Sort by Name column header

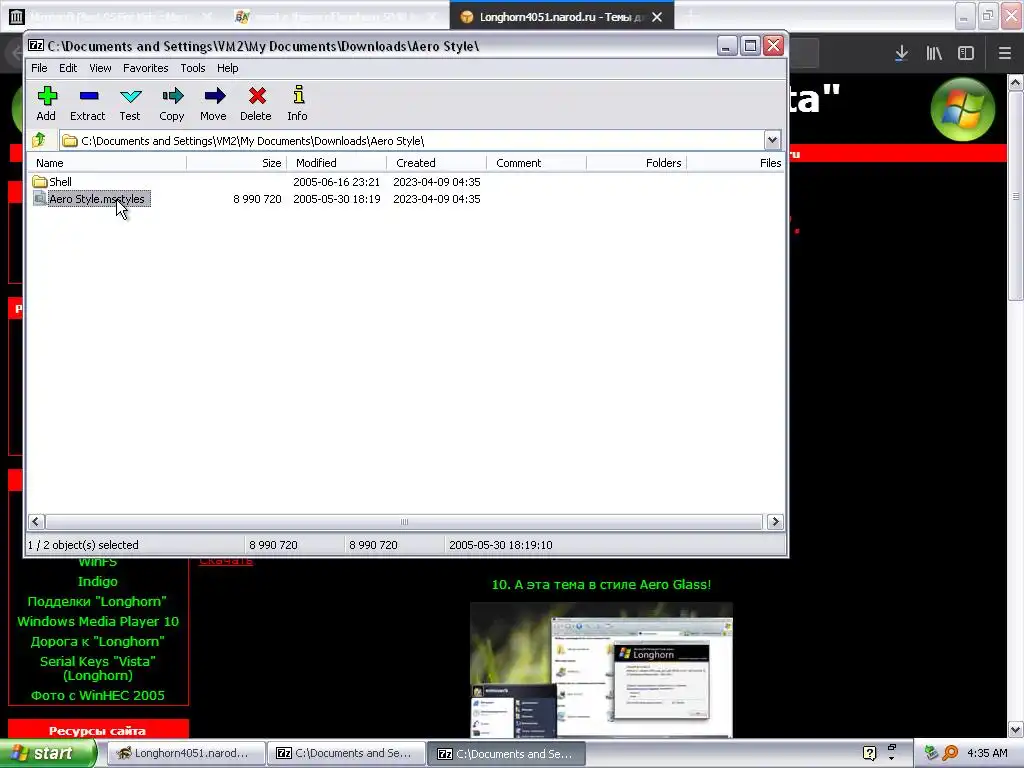107,163
